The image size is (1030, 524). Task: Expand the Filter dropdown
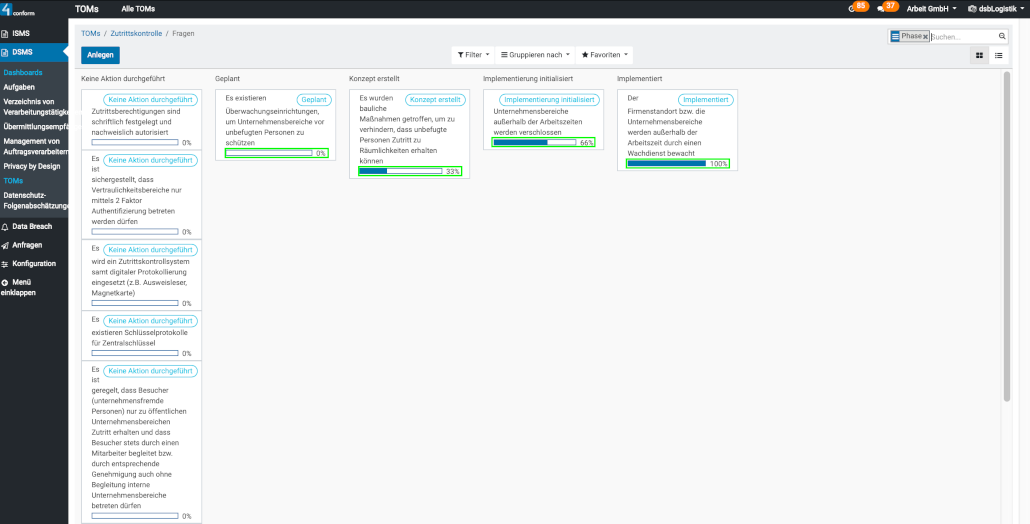pyautogui.click(x=471, y=55)
